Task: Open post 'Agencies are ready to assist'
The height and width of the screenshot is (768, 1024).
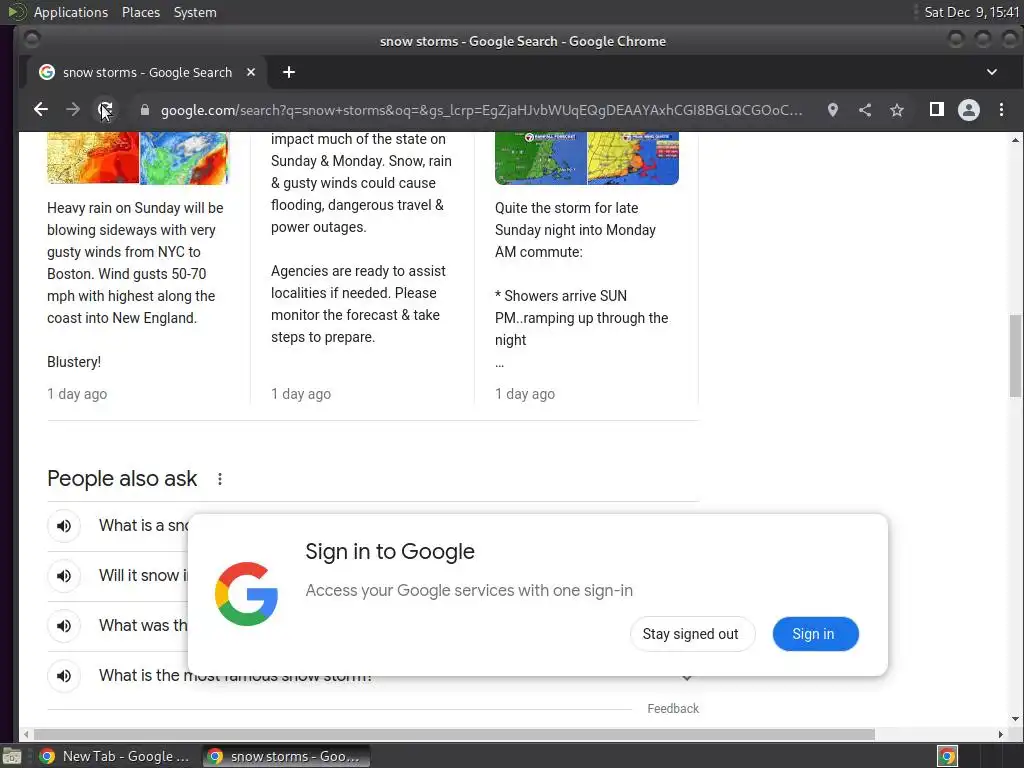Action: click(359, 304)
